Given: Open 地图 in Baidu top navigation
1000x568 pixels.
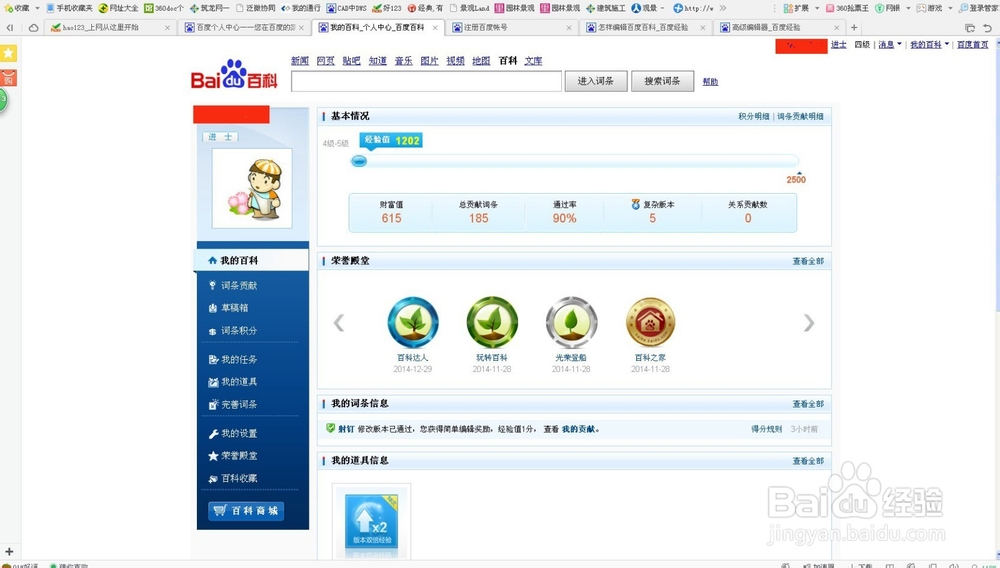Looking at the screenshot, I should 481,61.
